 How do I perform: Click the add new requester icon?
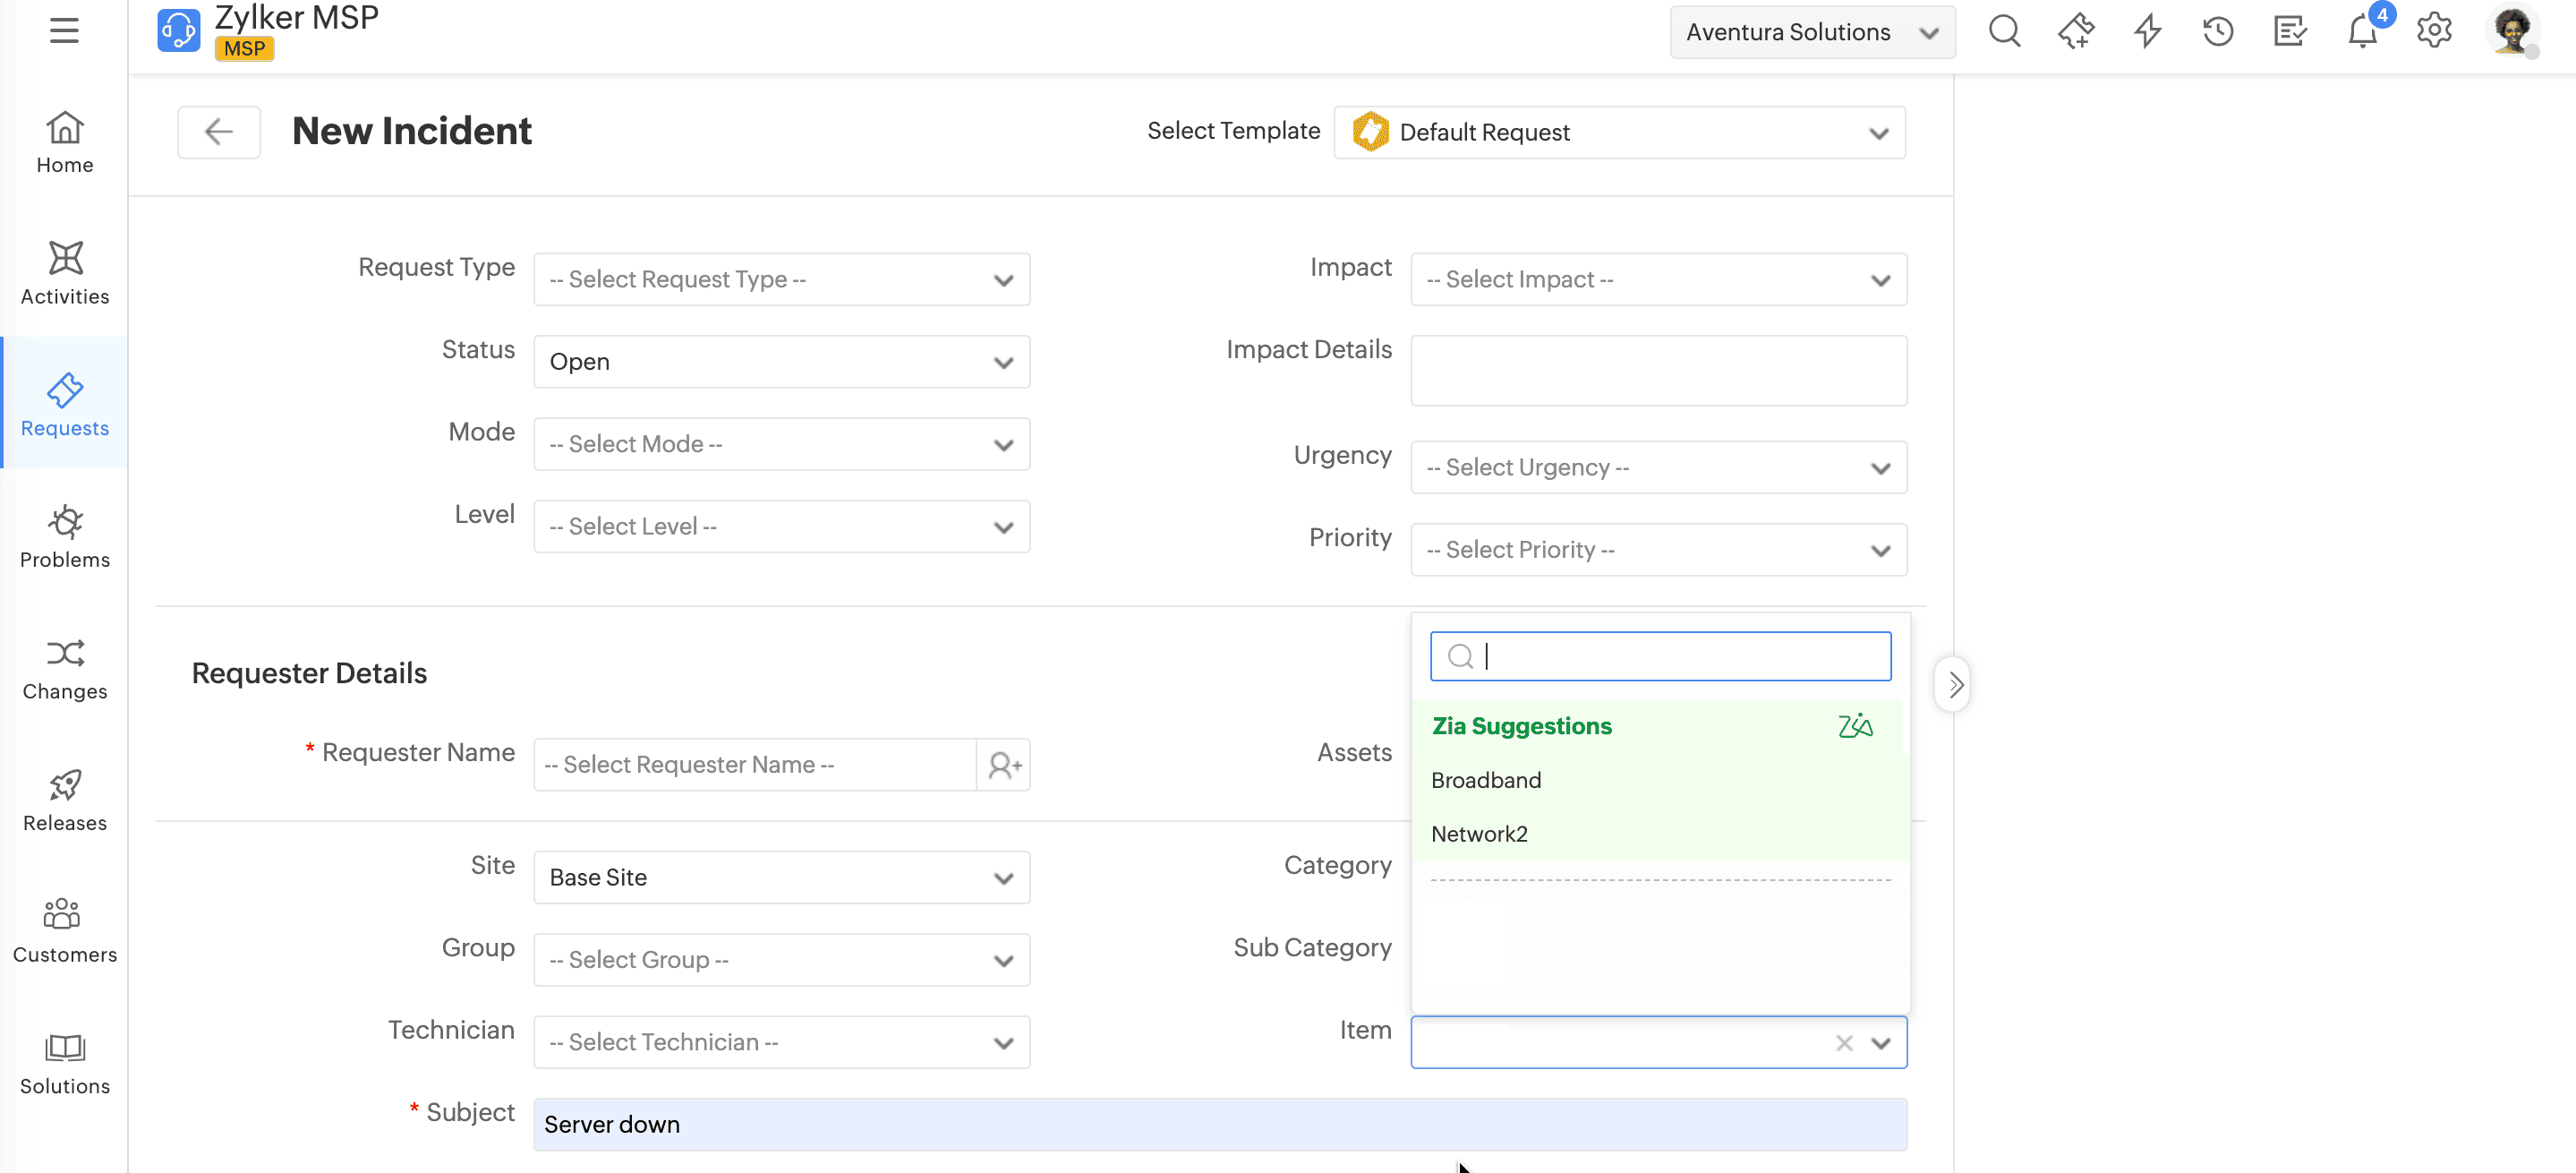(1004, 765)
